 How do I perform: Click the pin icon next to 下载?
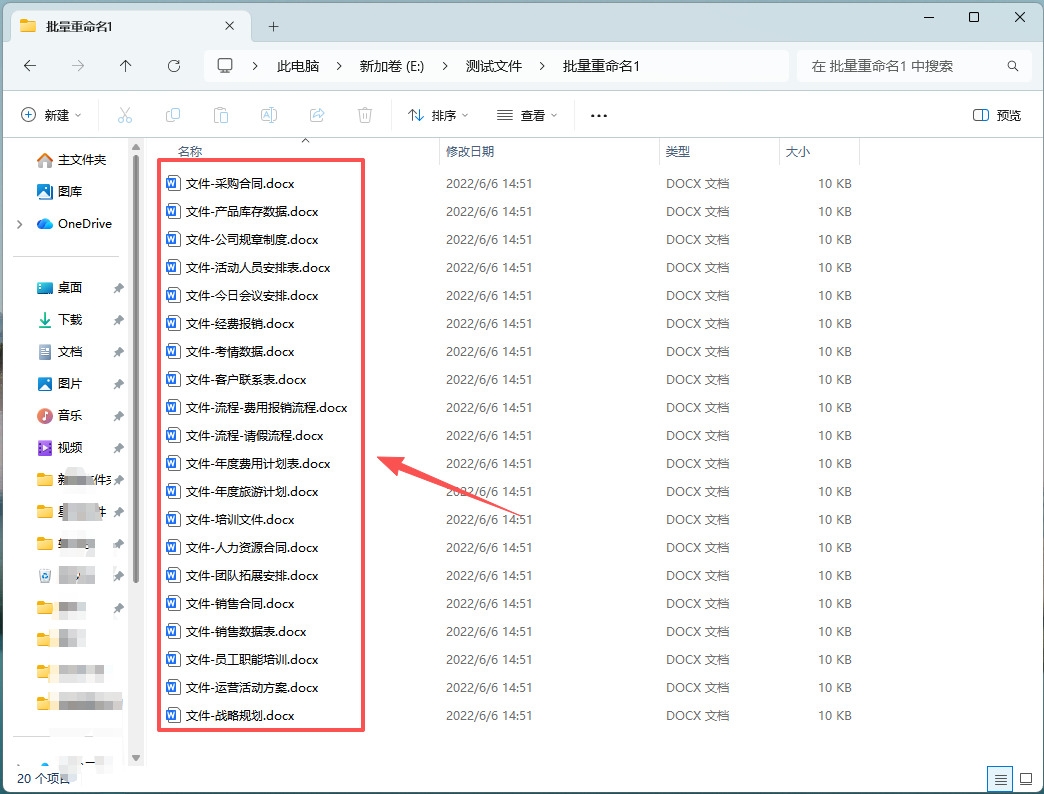[118, 320]
